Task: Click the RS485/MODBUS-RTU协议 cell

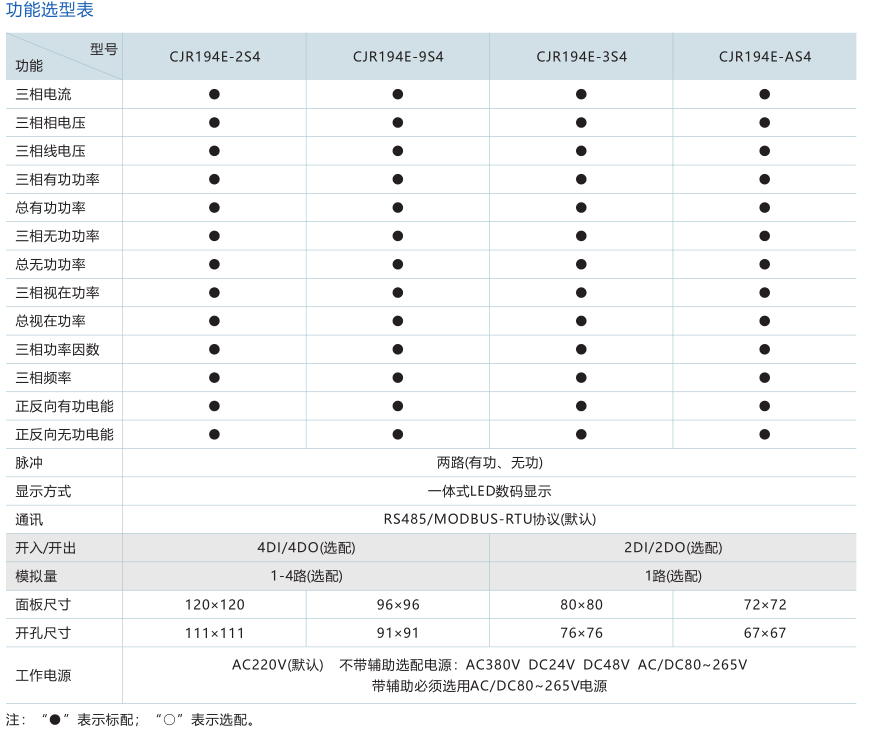Action: click(489, 519)
